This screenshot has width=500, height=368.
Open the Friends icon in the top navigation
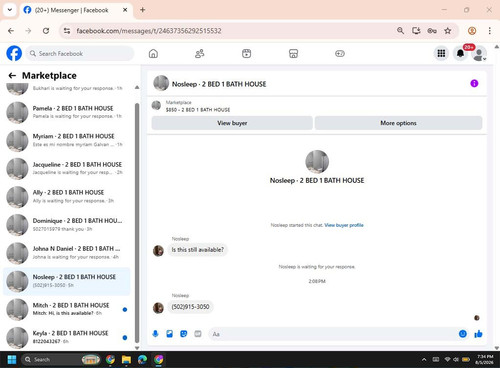200,53
